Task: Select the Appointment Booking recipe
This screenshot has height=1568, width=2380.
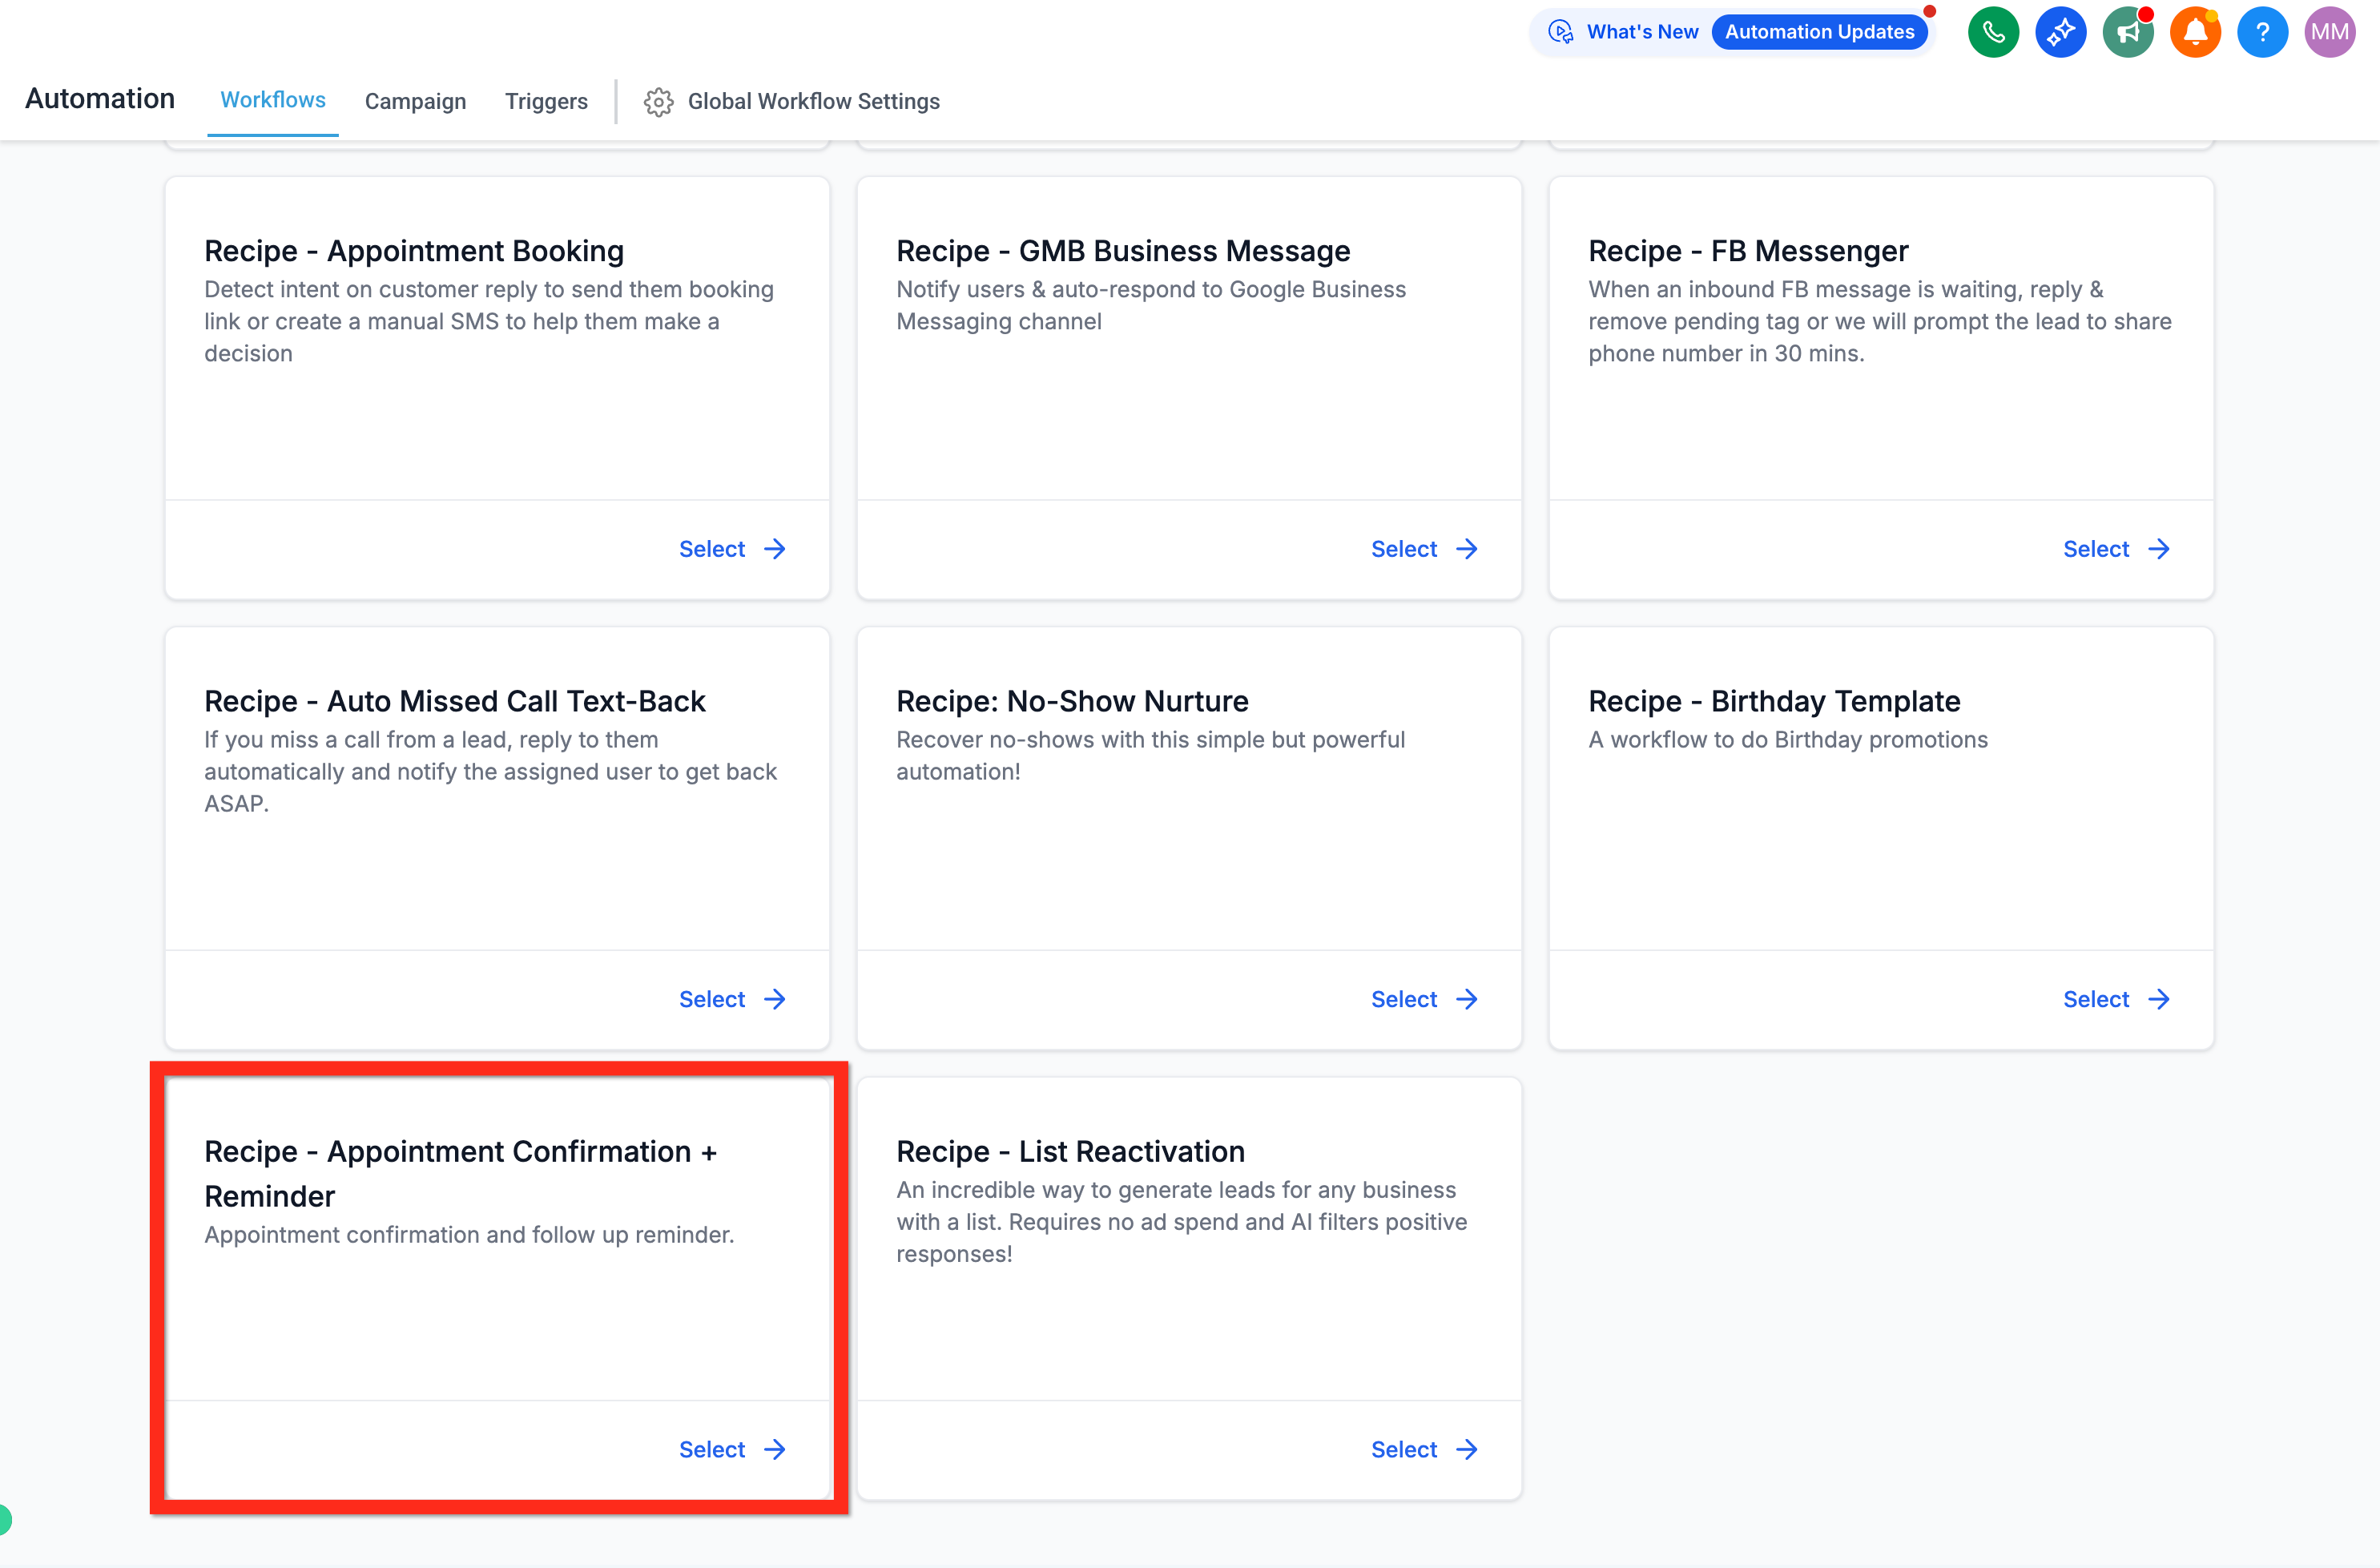Action: 733,549
